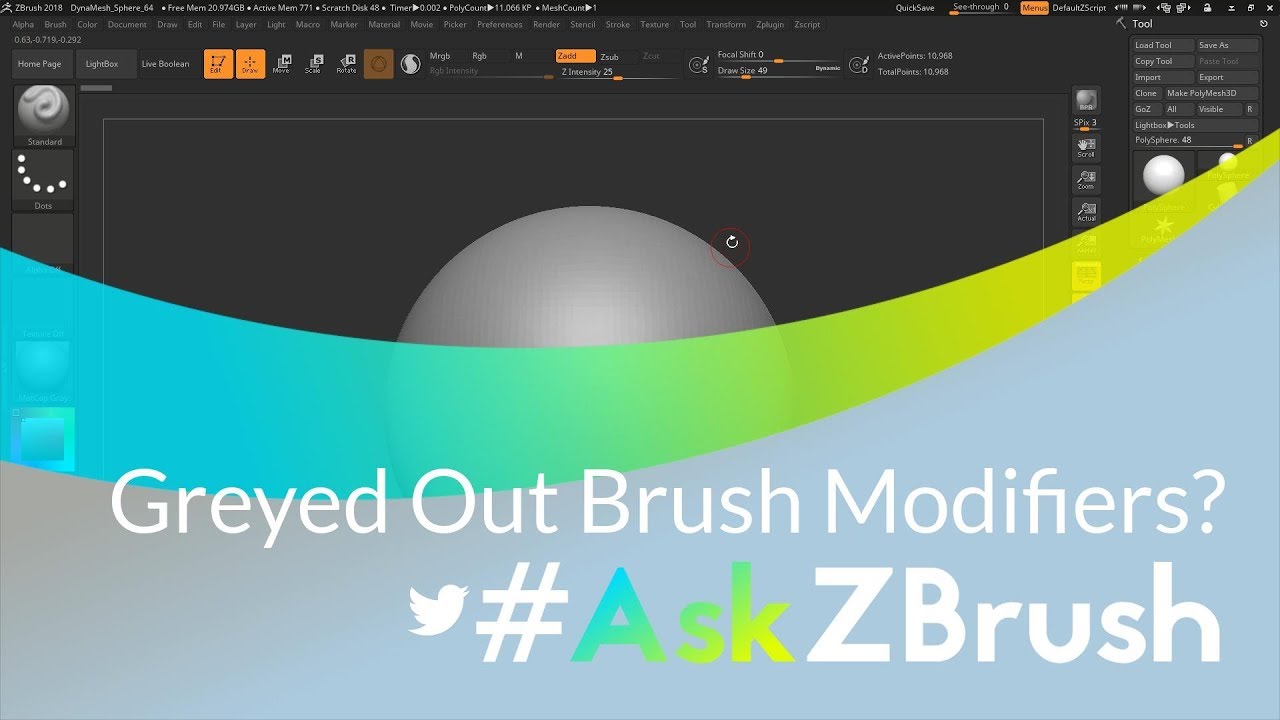Screen dimensions: 1280x720
Task: Open the Brush palette menu
Action: (x=56, y=24)
